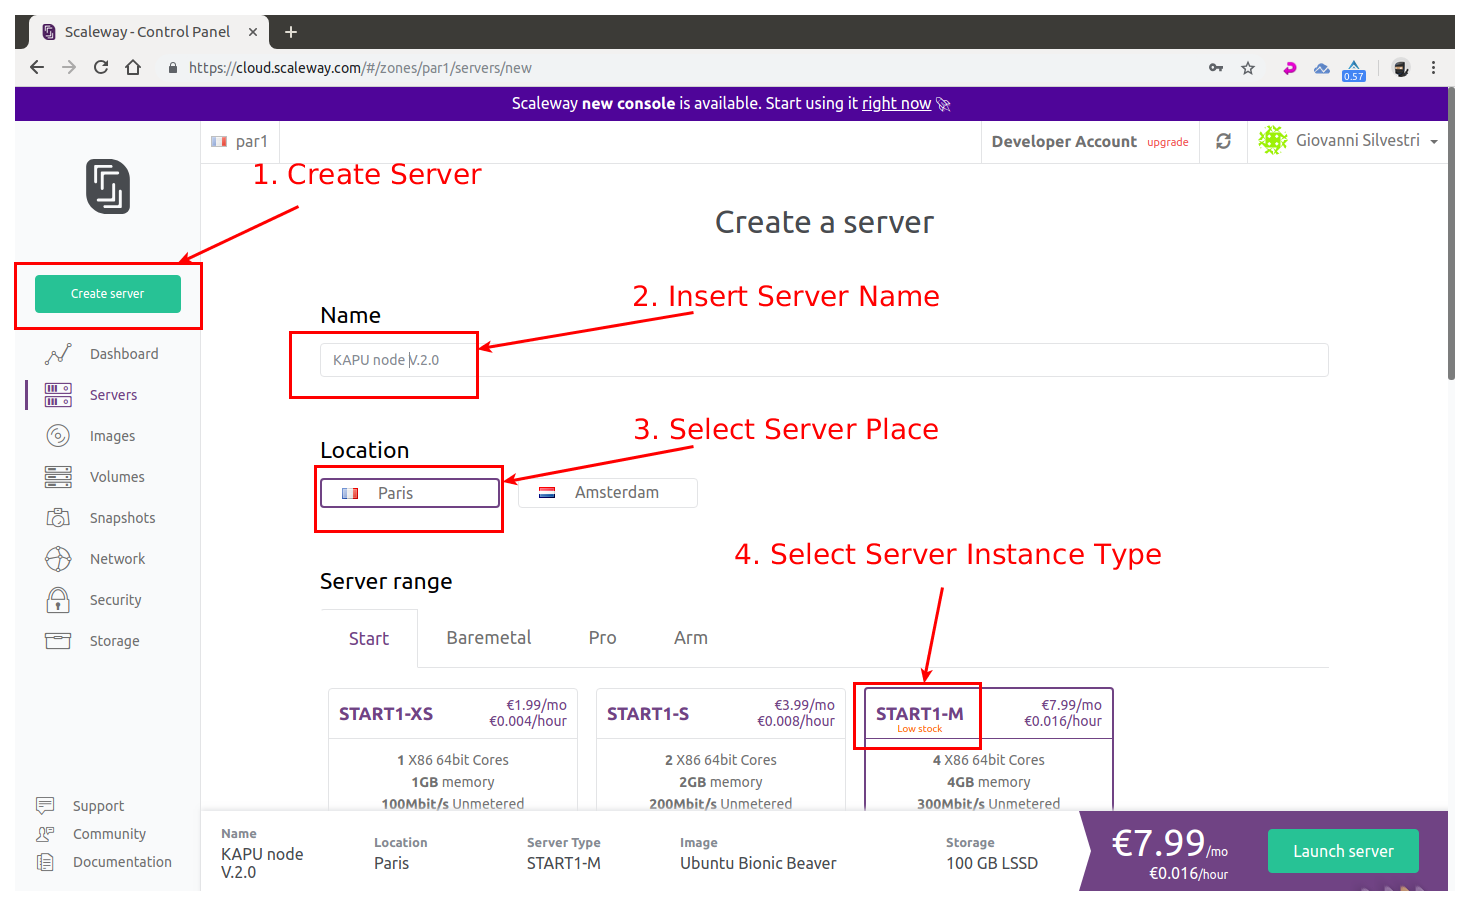Click the Scaleway logo in the sidebar
Image resolution: width=1470 pixels, height=914 pixels.
pos(108,187)
